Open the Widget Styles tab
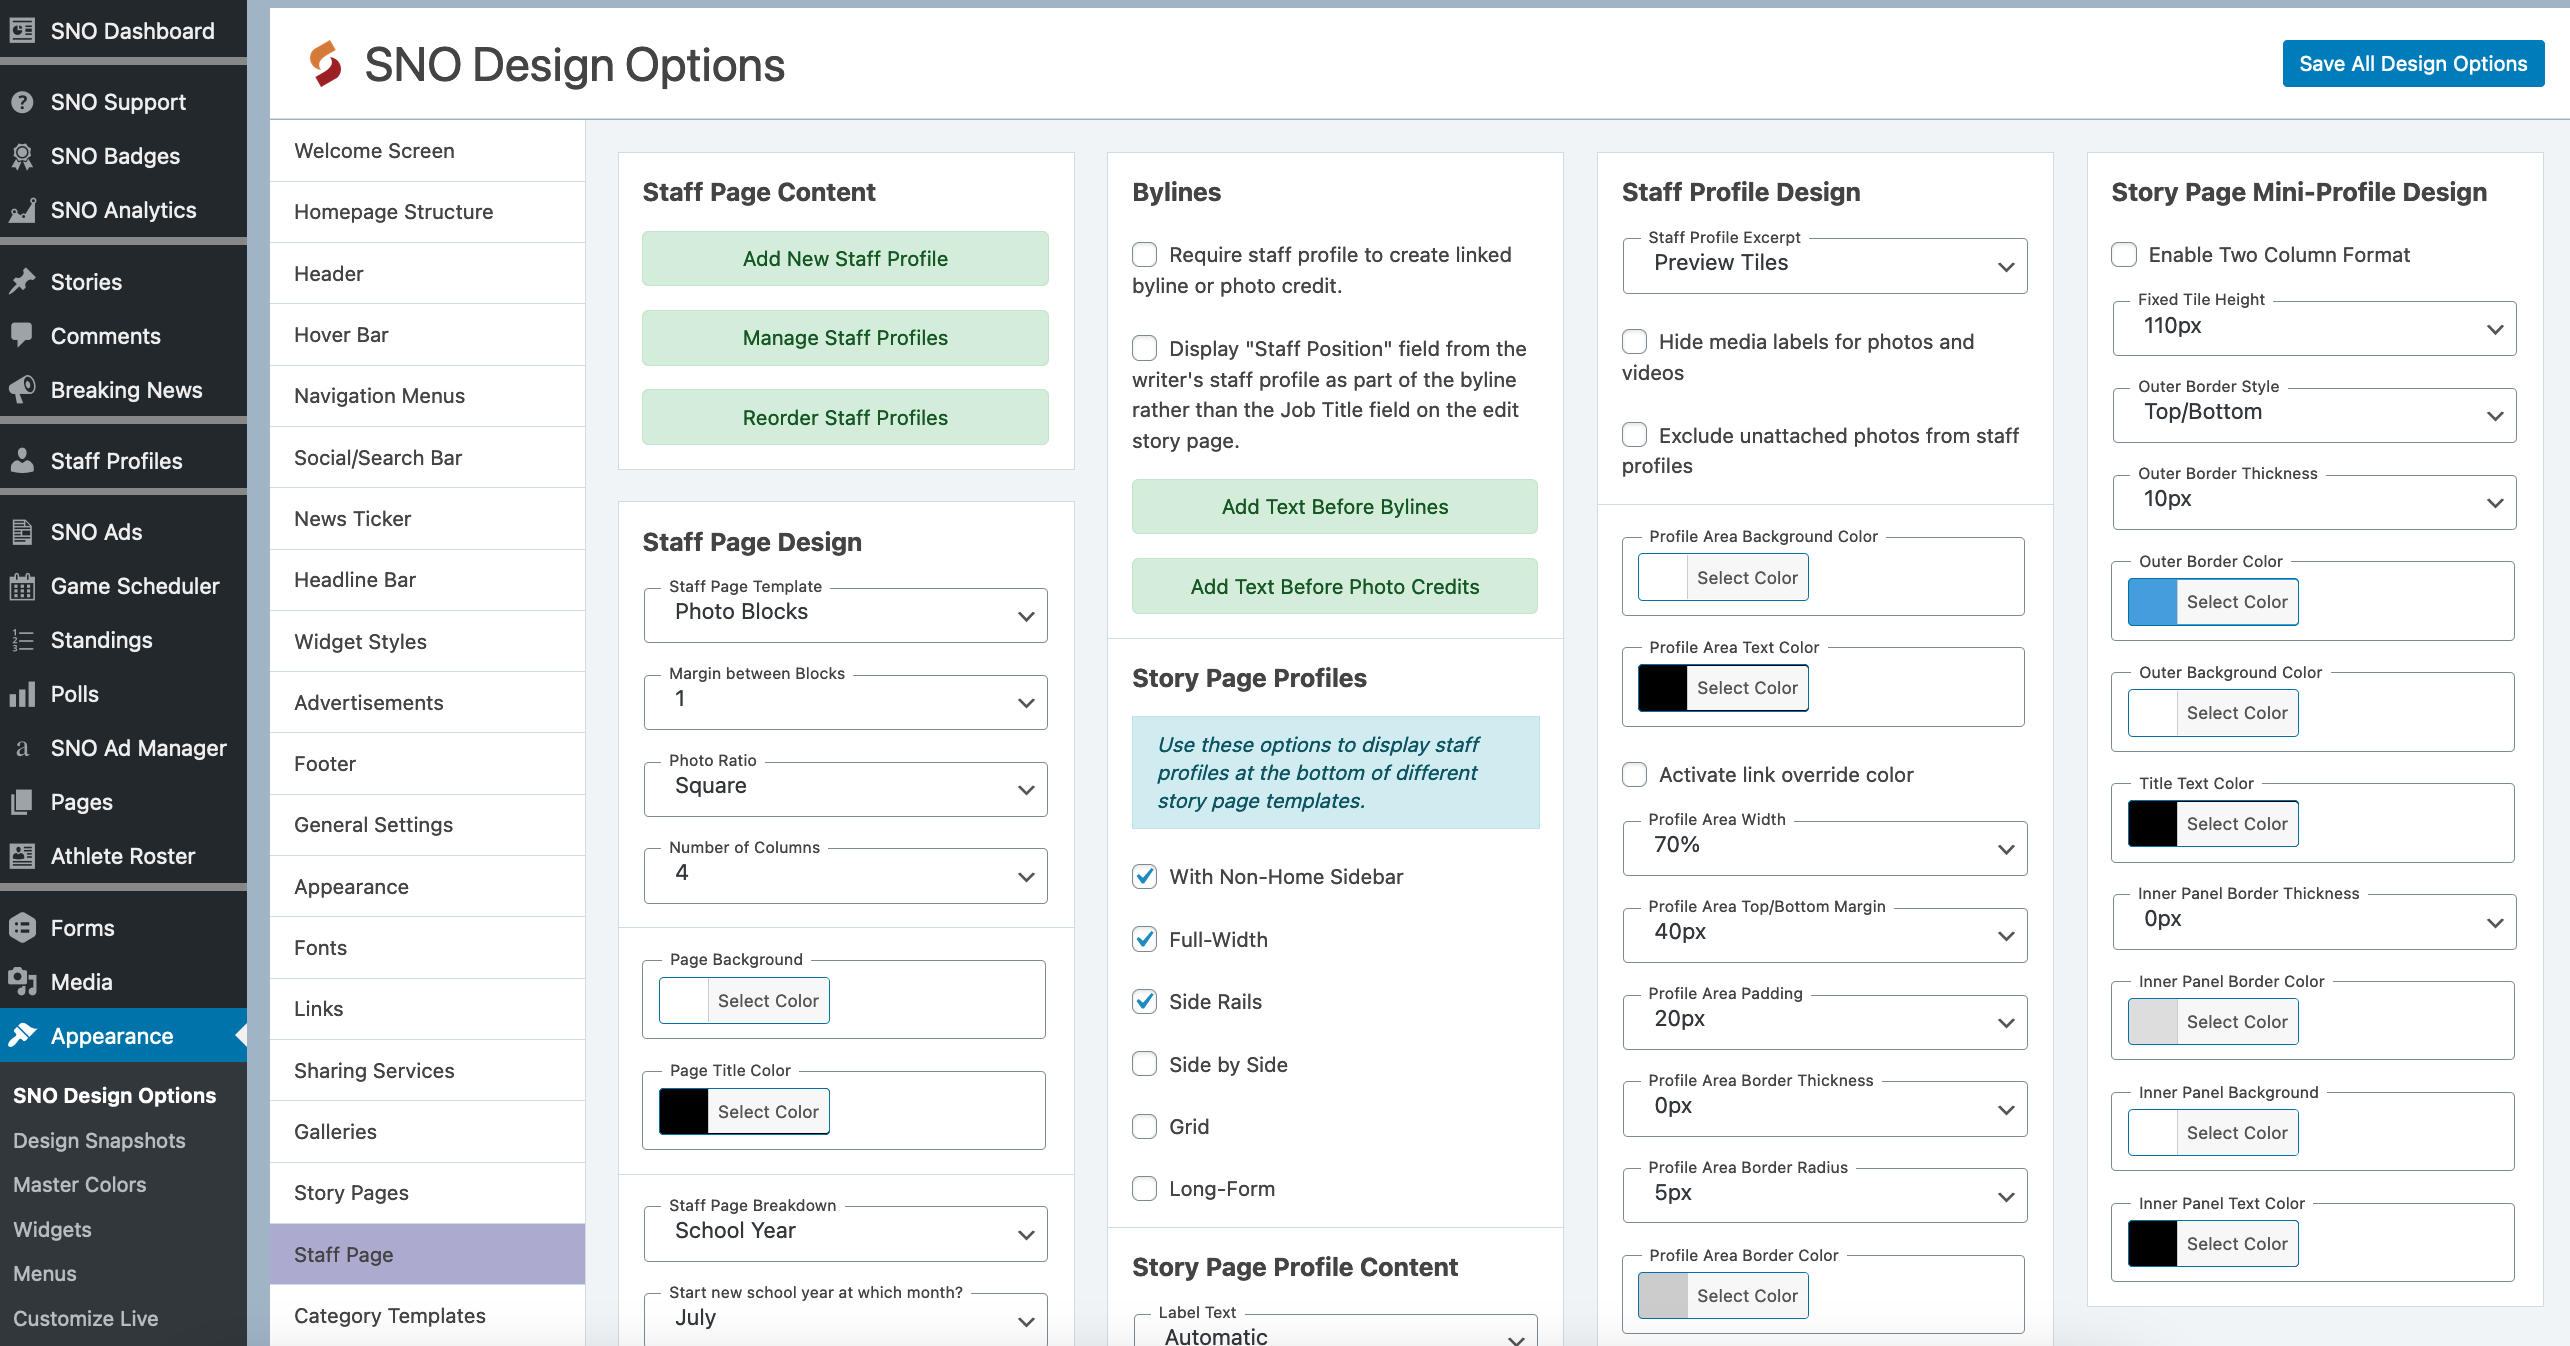Image resolution: width=2570 pixels, height=1346 pixels. click(427, 642)
